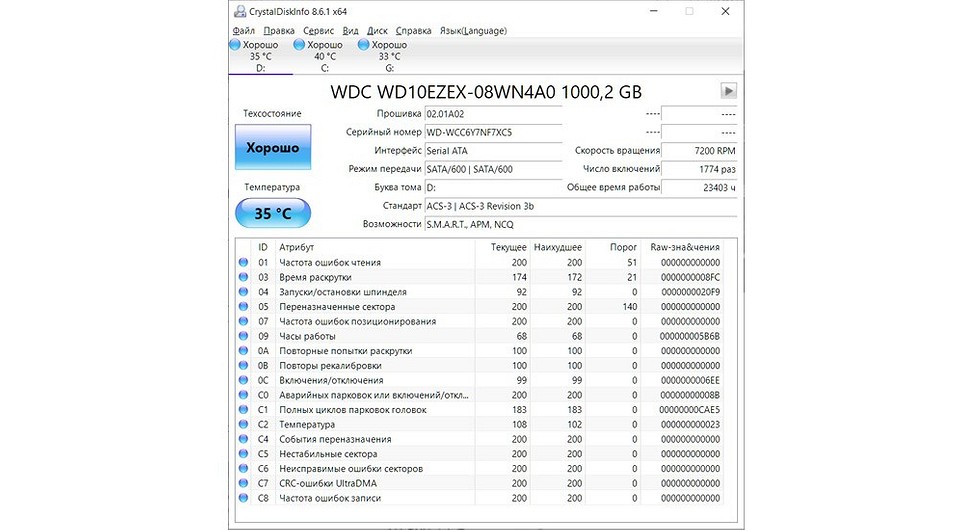Click the Raw-значения column header
960x530 pixels.
point(681,247)
